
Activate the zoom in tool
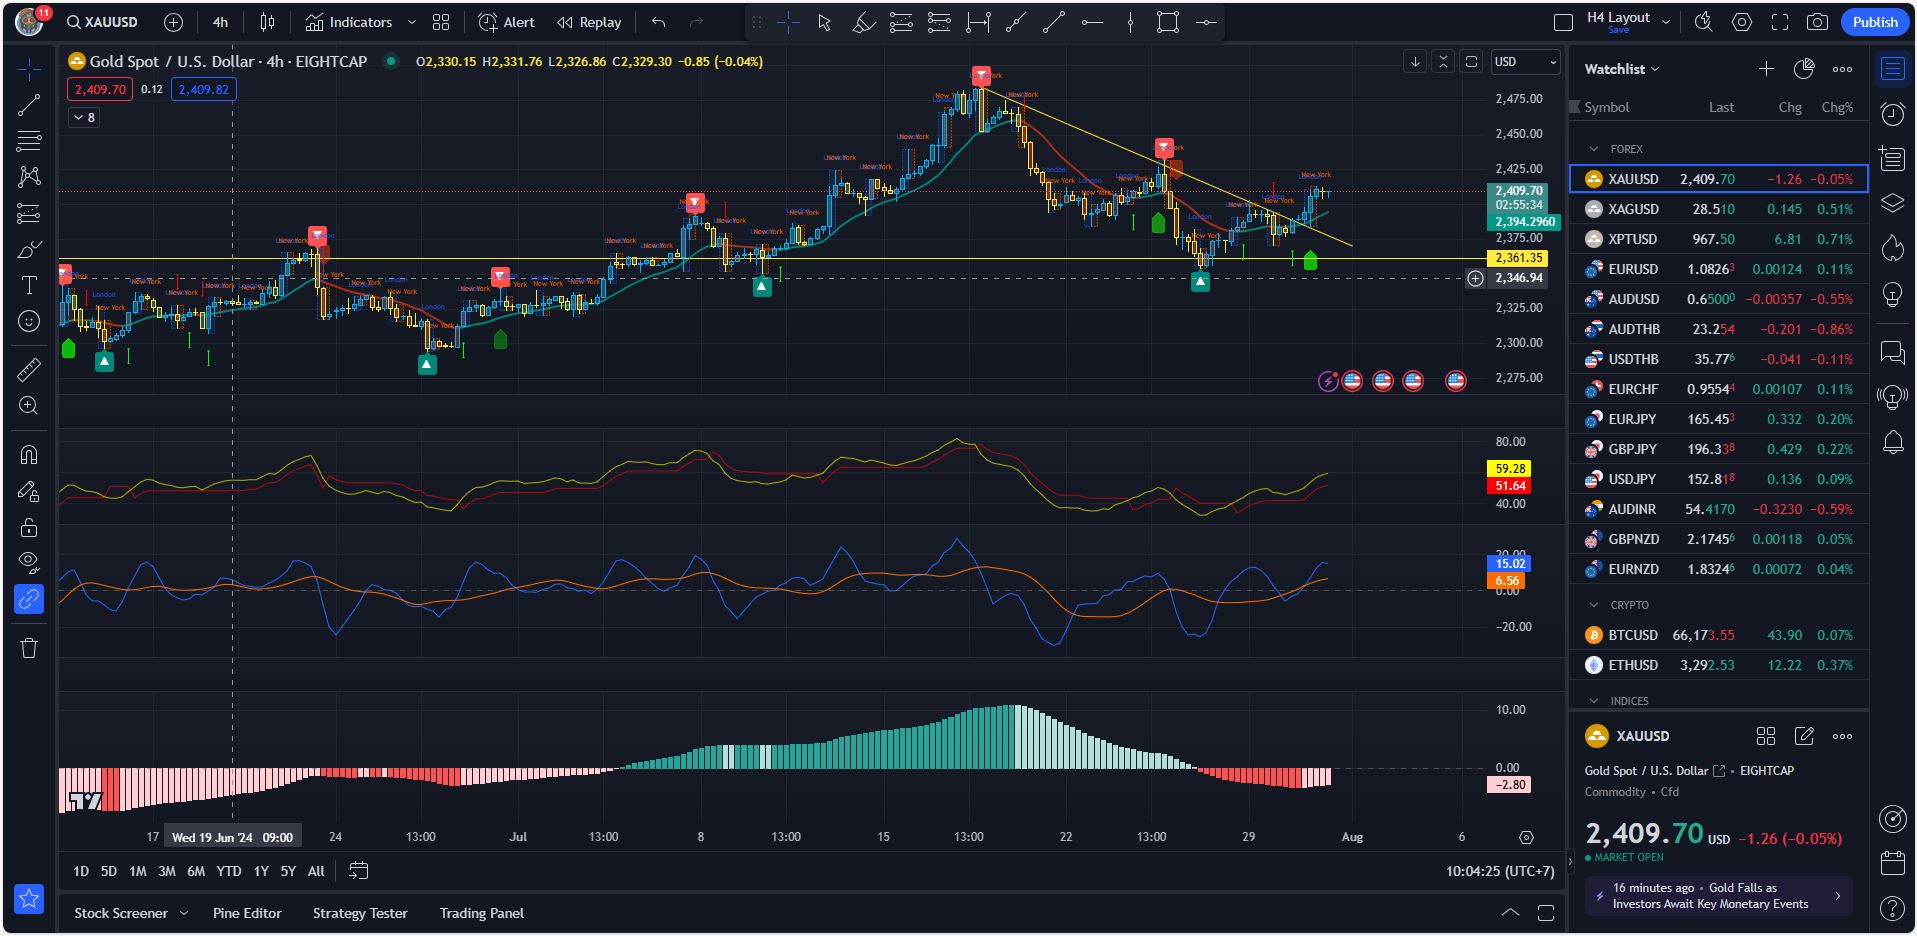(29, 406)
